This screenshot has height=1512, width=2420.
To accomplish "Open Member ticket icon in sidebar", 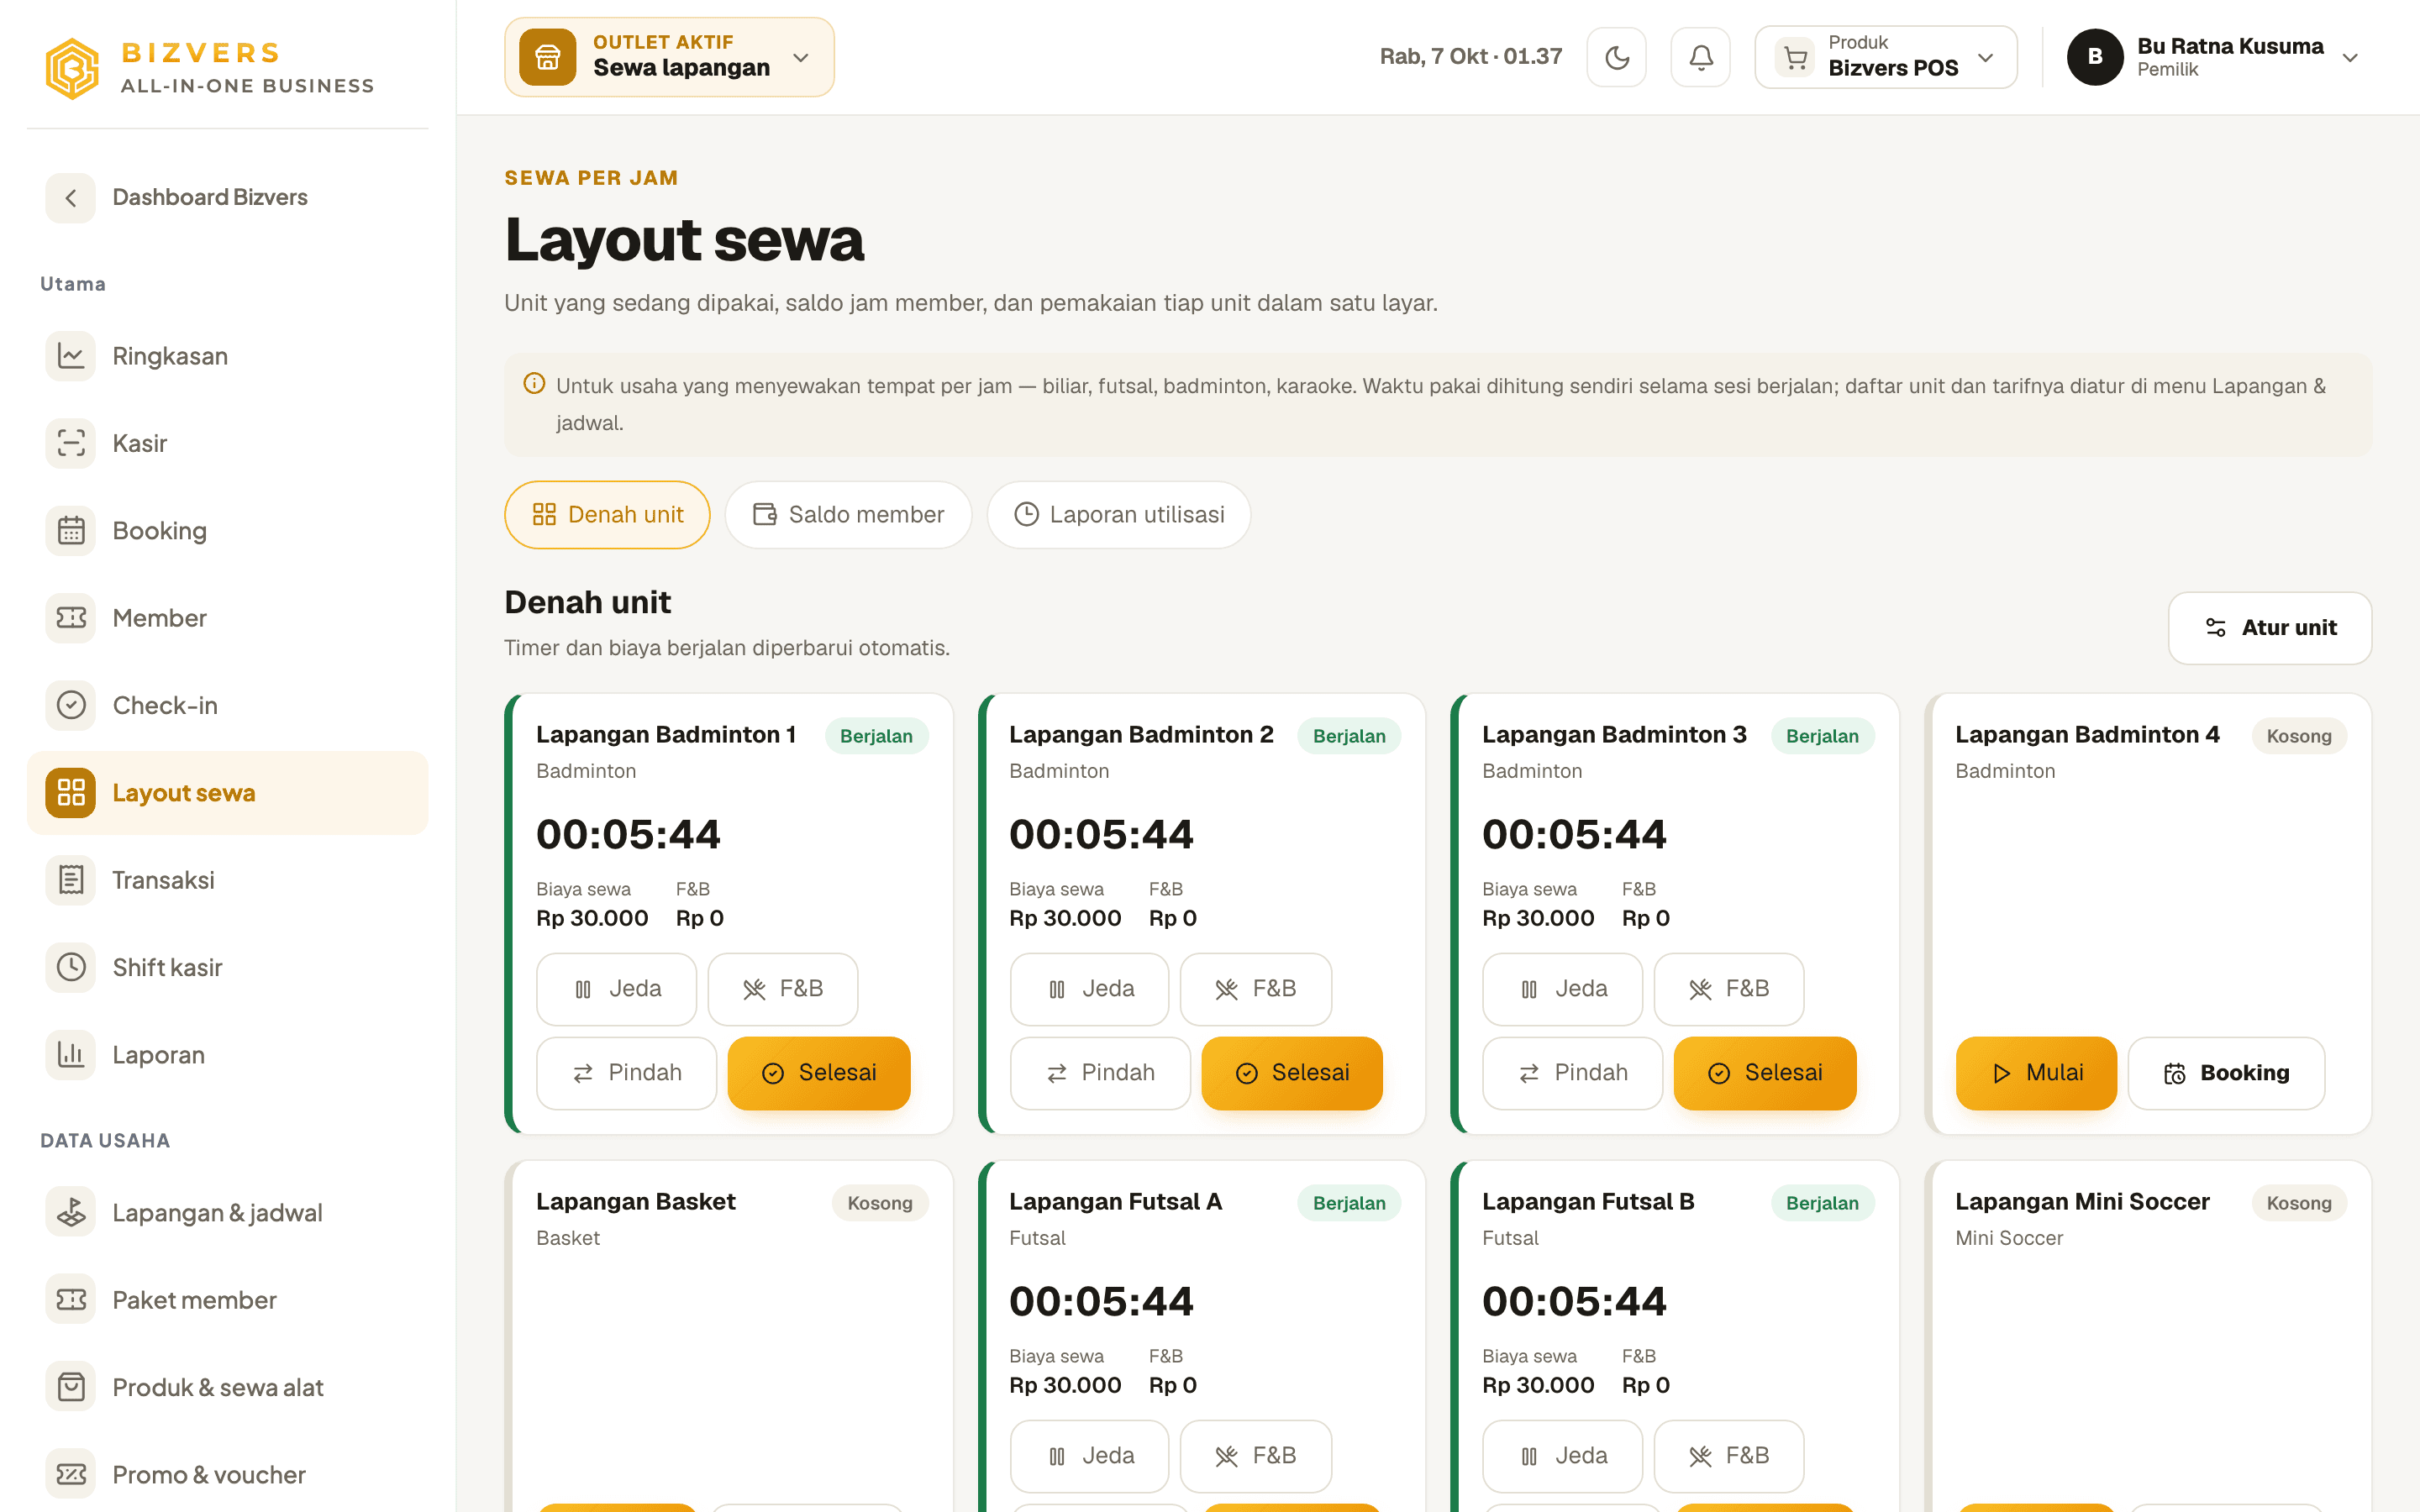I will coord(70,618).
